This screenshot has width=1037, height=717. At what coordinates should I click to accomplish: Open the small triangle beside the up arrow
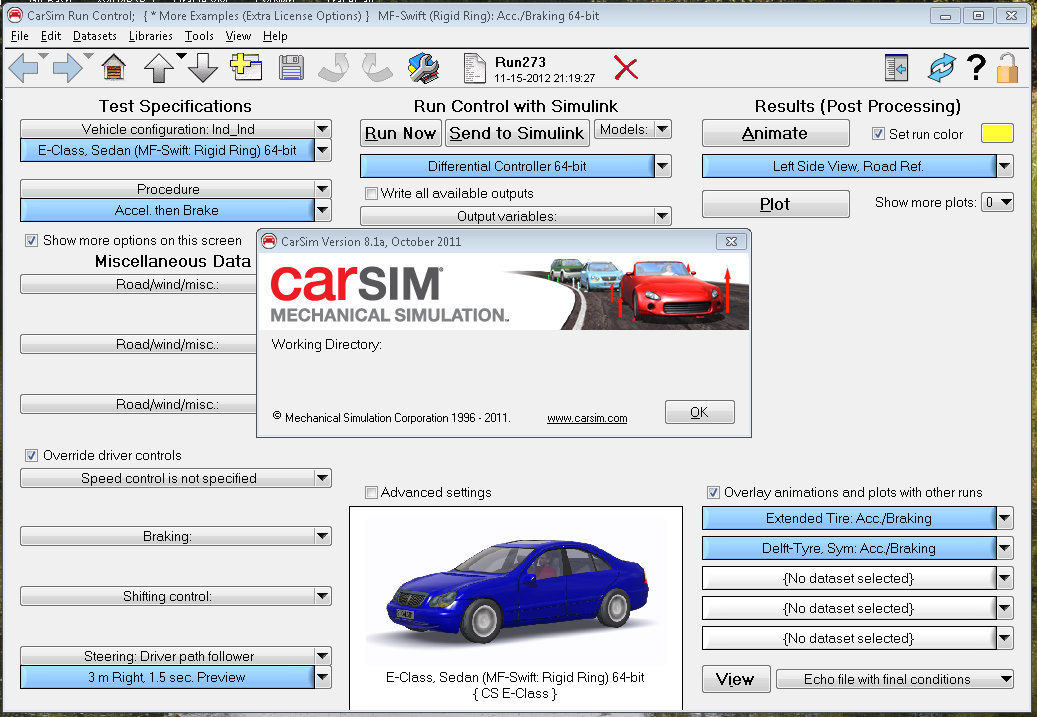point(181,56)
